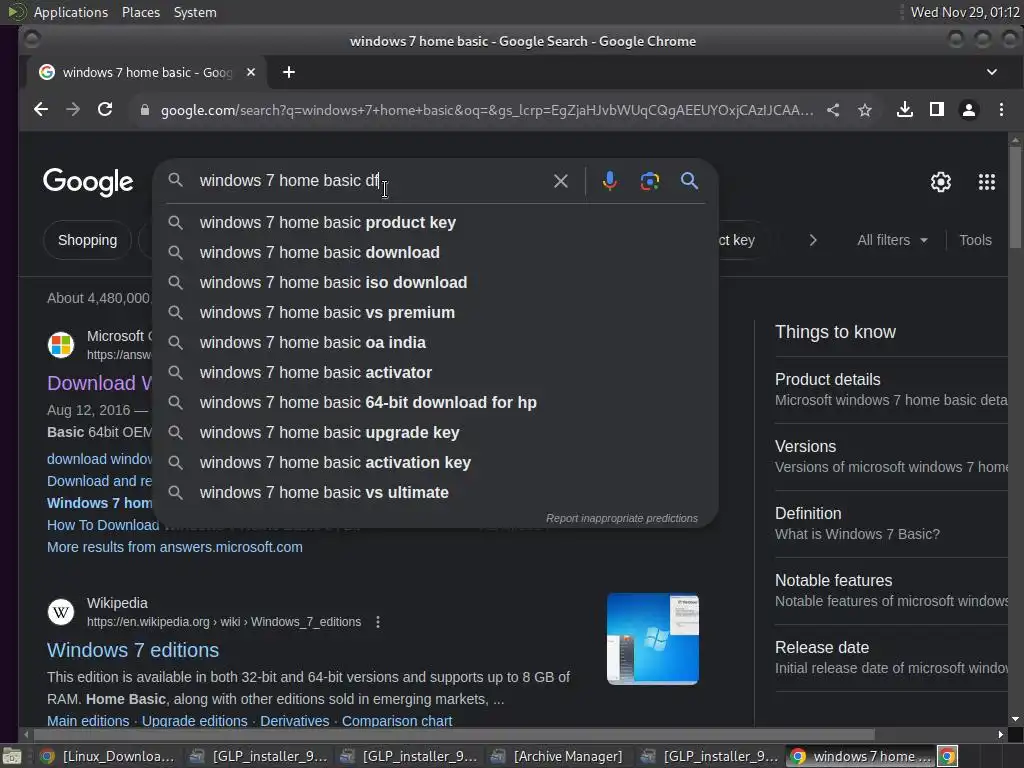Expand 'Release date' in Things to know
This screenshot has height=768, width=1024.
891,658
